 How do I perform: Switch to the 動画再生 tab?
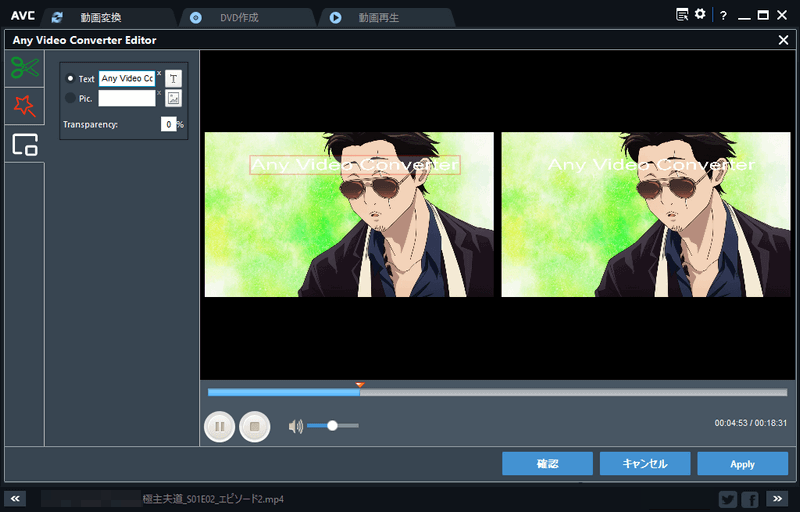click(379, 17)
